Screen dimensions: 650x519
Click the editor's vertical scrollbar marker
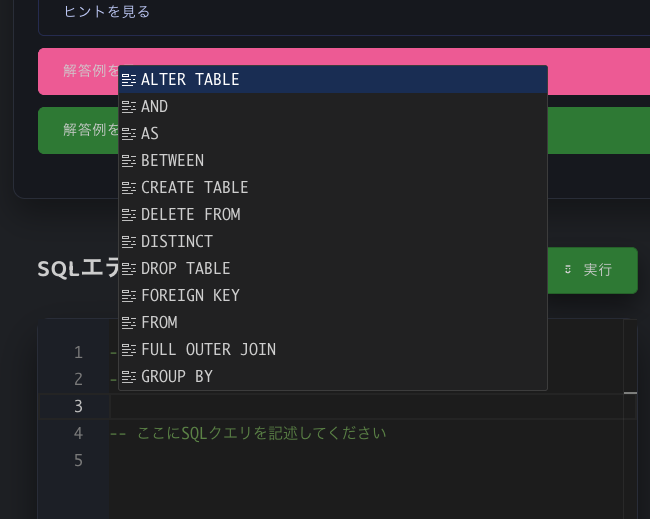[x=630, y=393]
